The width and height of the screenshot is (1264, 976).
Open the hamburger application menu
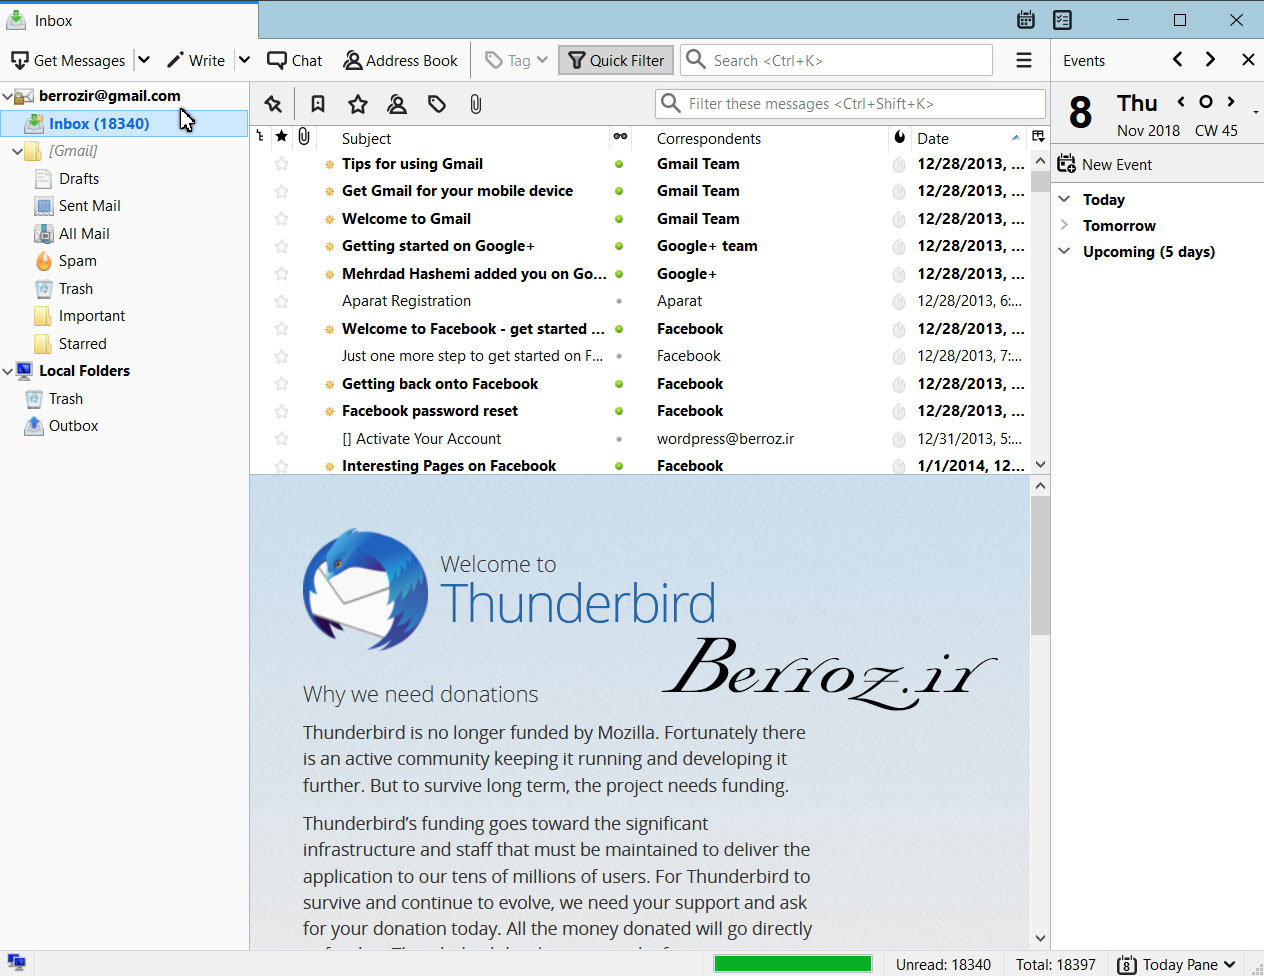pos(1024,60)
